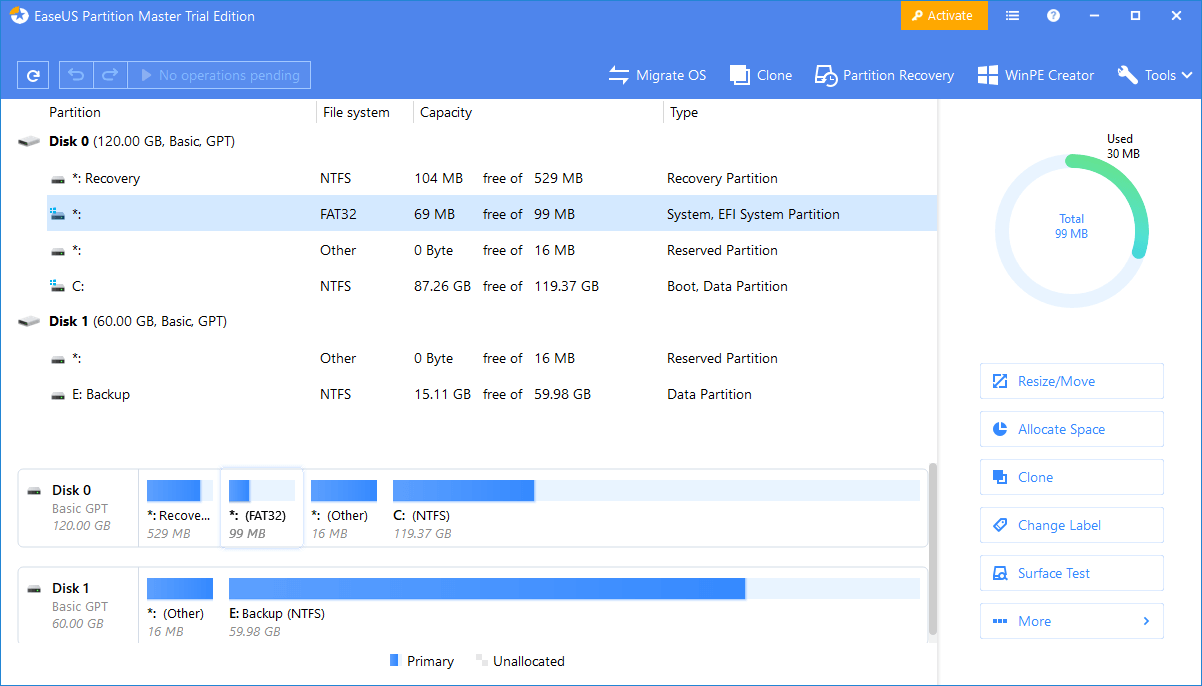Click the disk list scrollbar
This screenshot has width=1202, height=686.
coord(932,550)
